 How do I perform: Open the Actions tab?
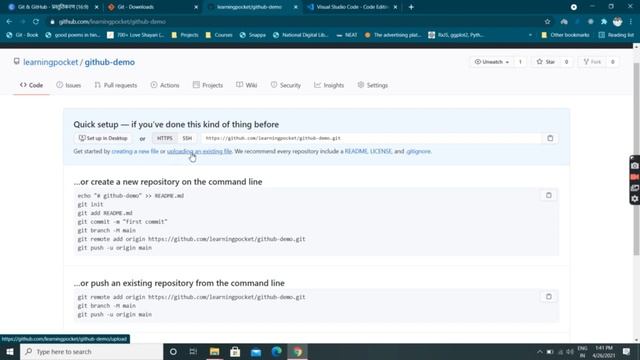point(165,85)
